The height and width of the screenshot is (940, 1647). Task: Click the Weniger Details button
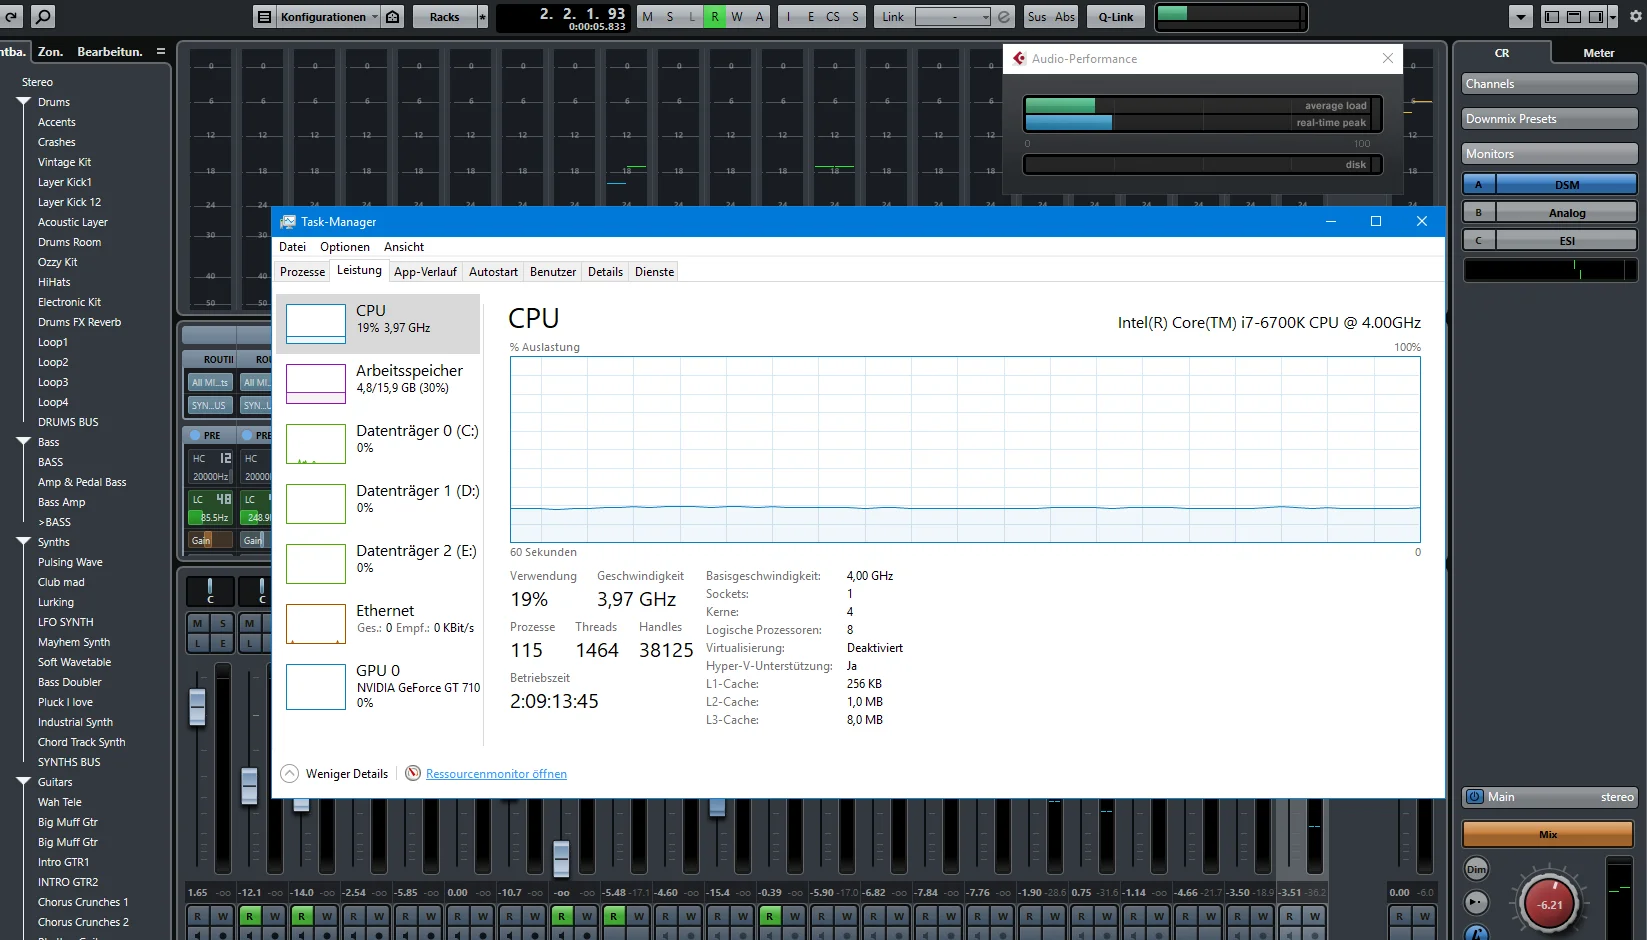[x=335, y=774]
